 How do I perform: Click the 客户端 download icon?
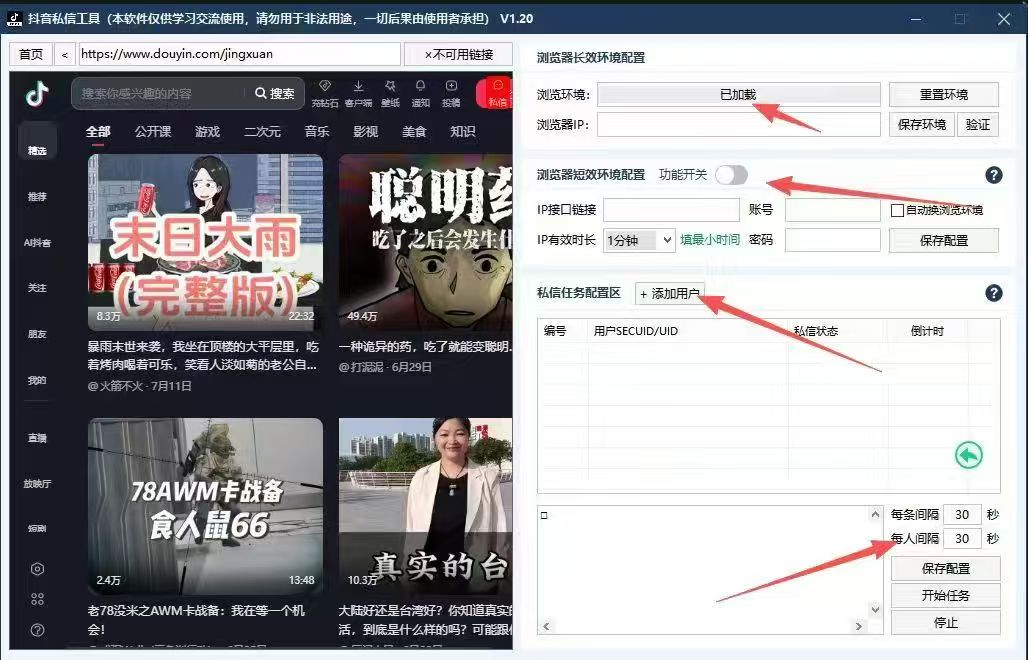coord(358,88)
